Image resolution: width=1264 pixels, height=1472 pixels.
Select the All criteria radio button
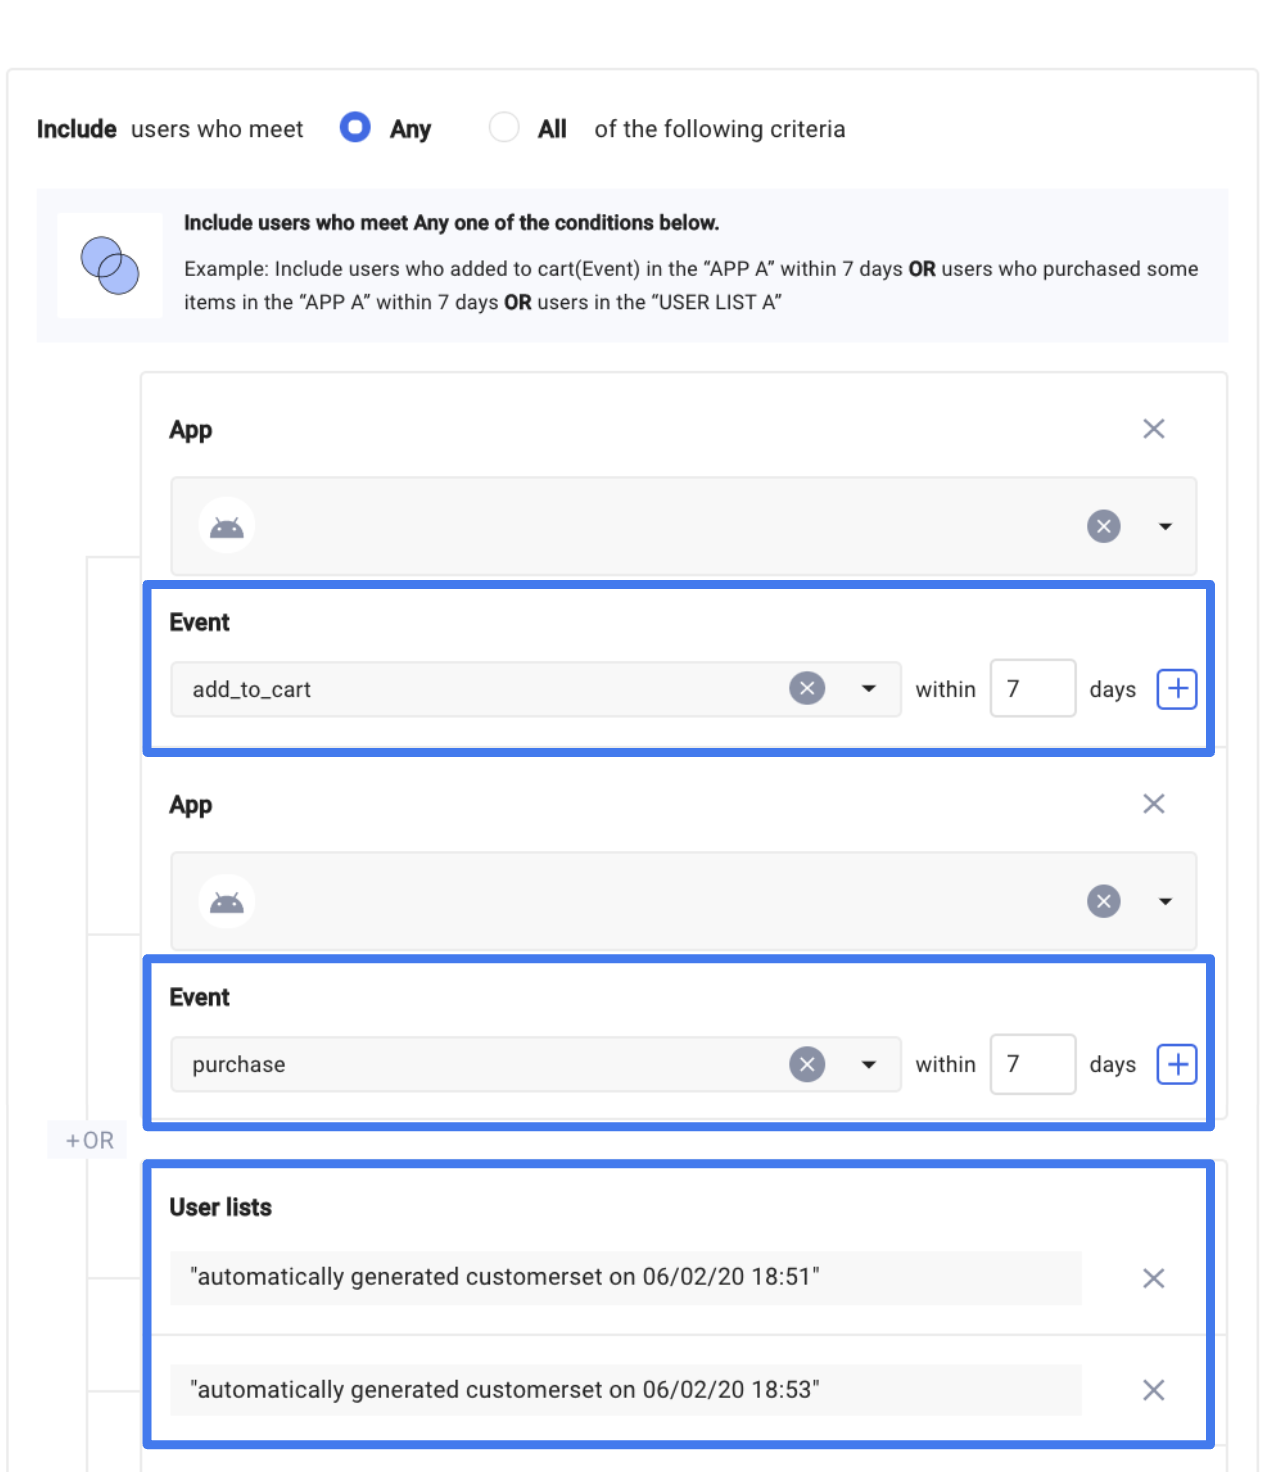504,128
